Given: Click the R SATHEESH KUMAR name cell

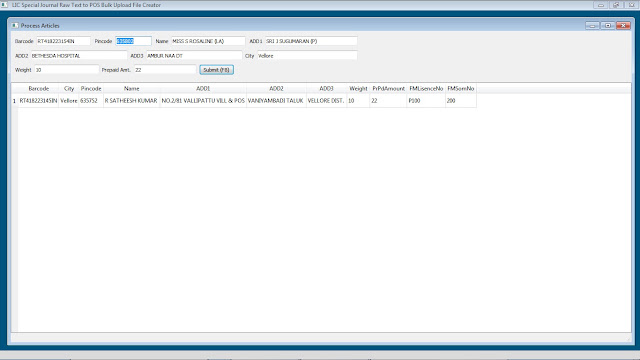Looking at the screenshot, I should tap(131, 101).
